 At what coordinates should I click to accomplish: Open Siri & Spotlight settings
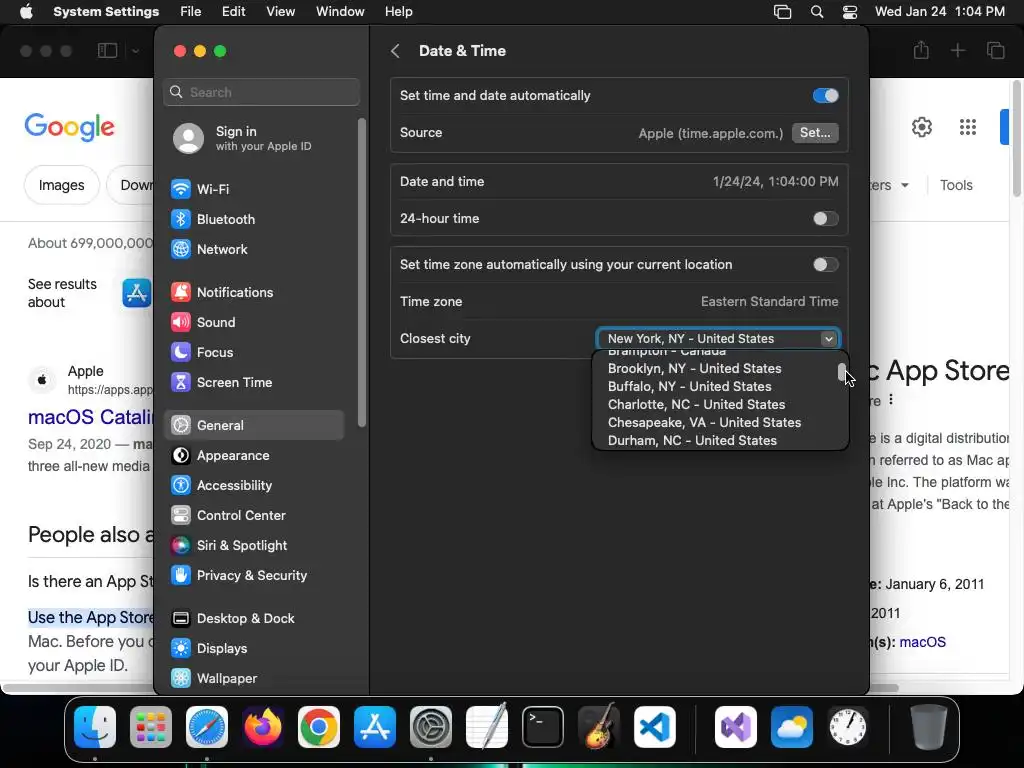pos(254,545)
